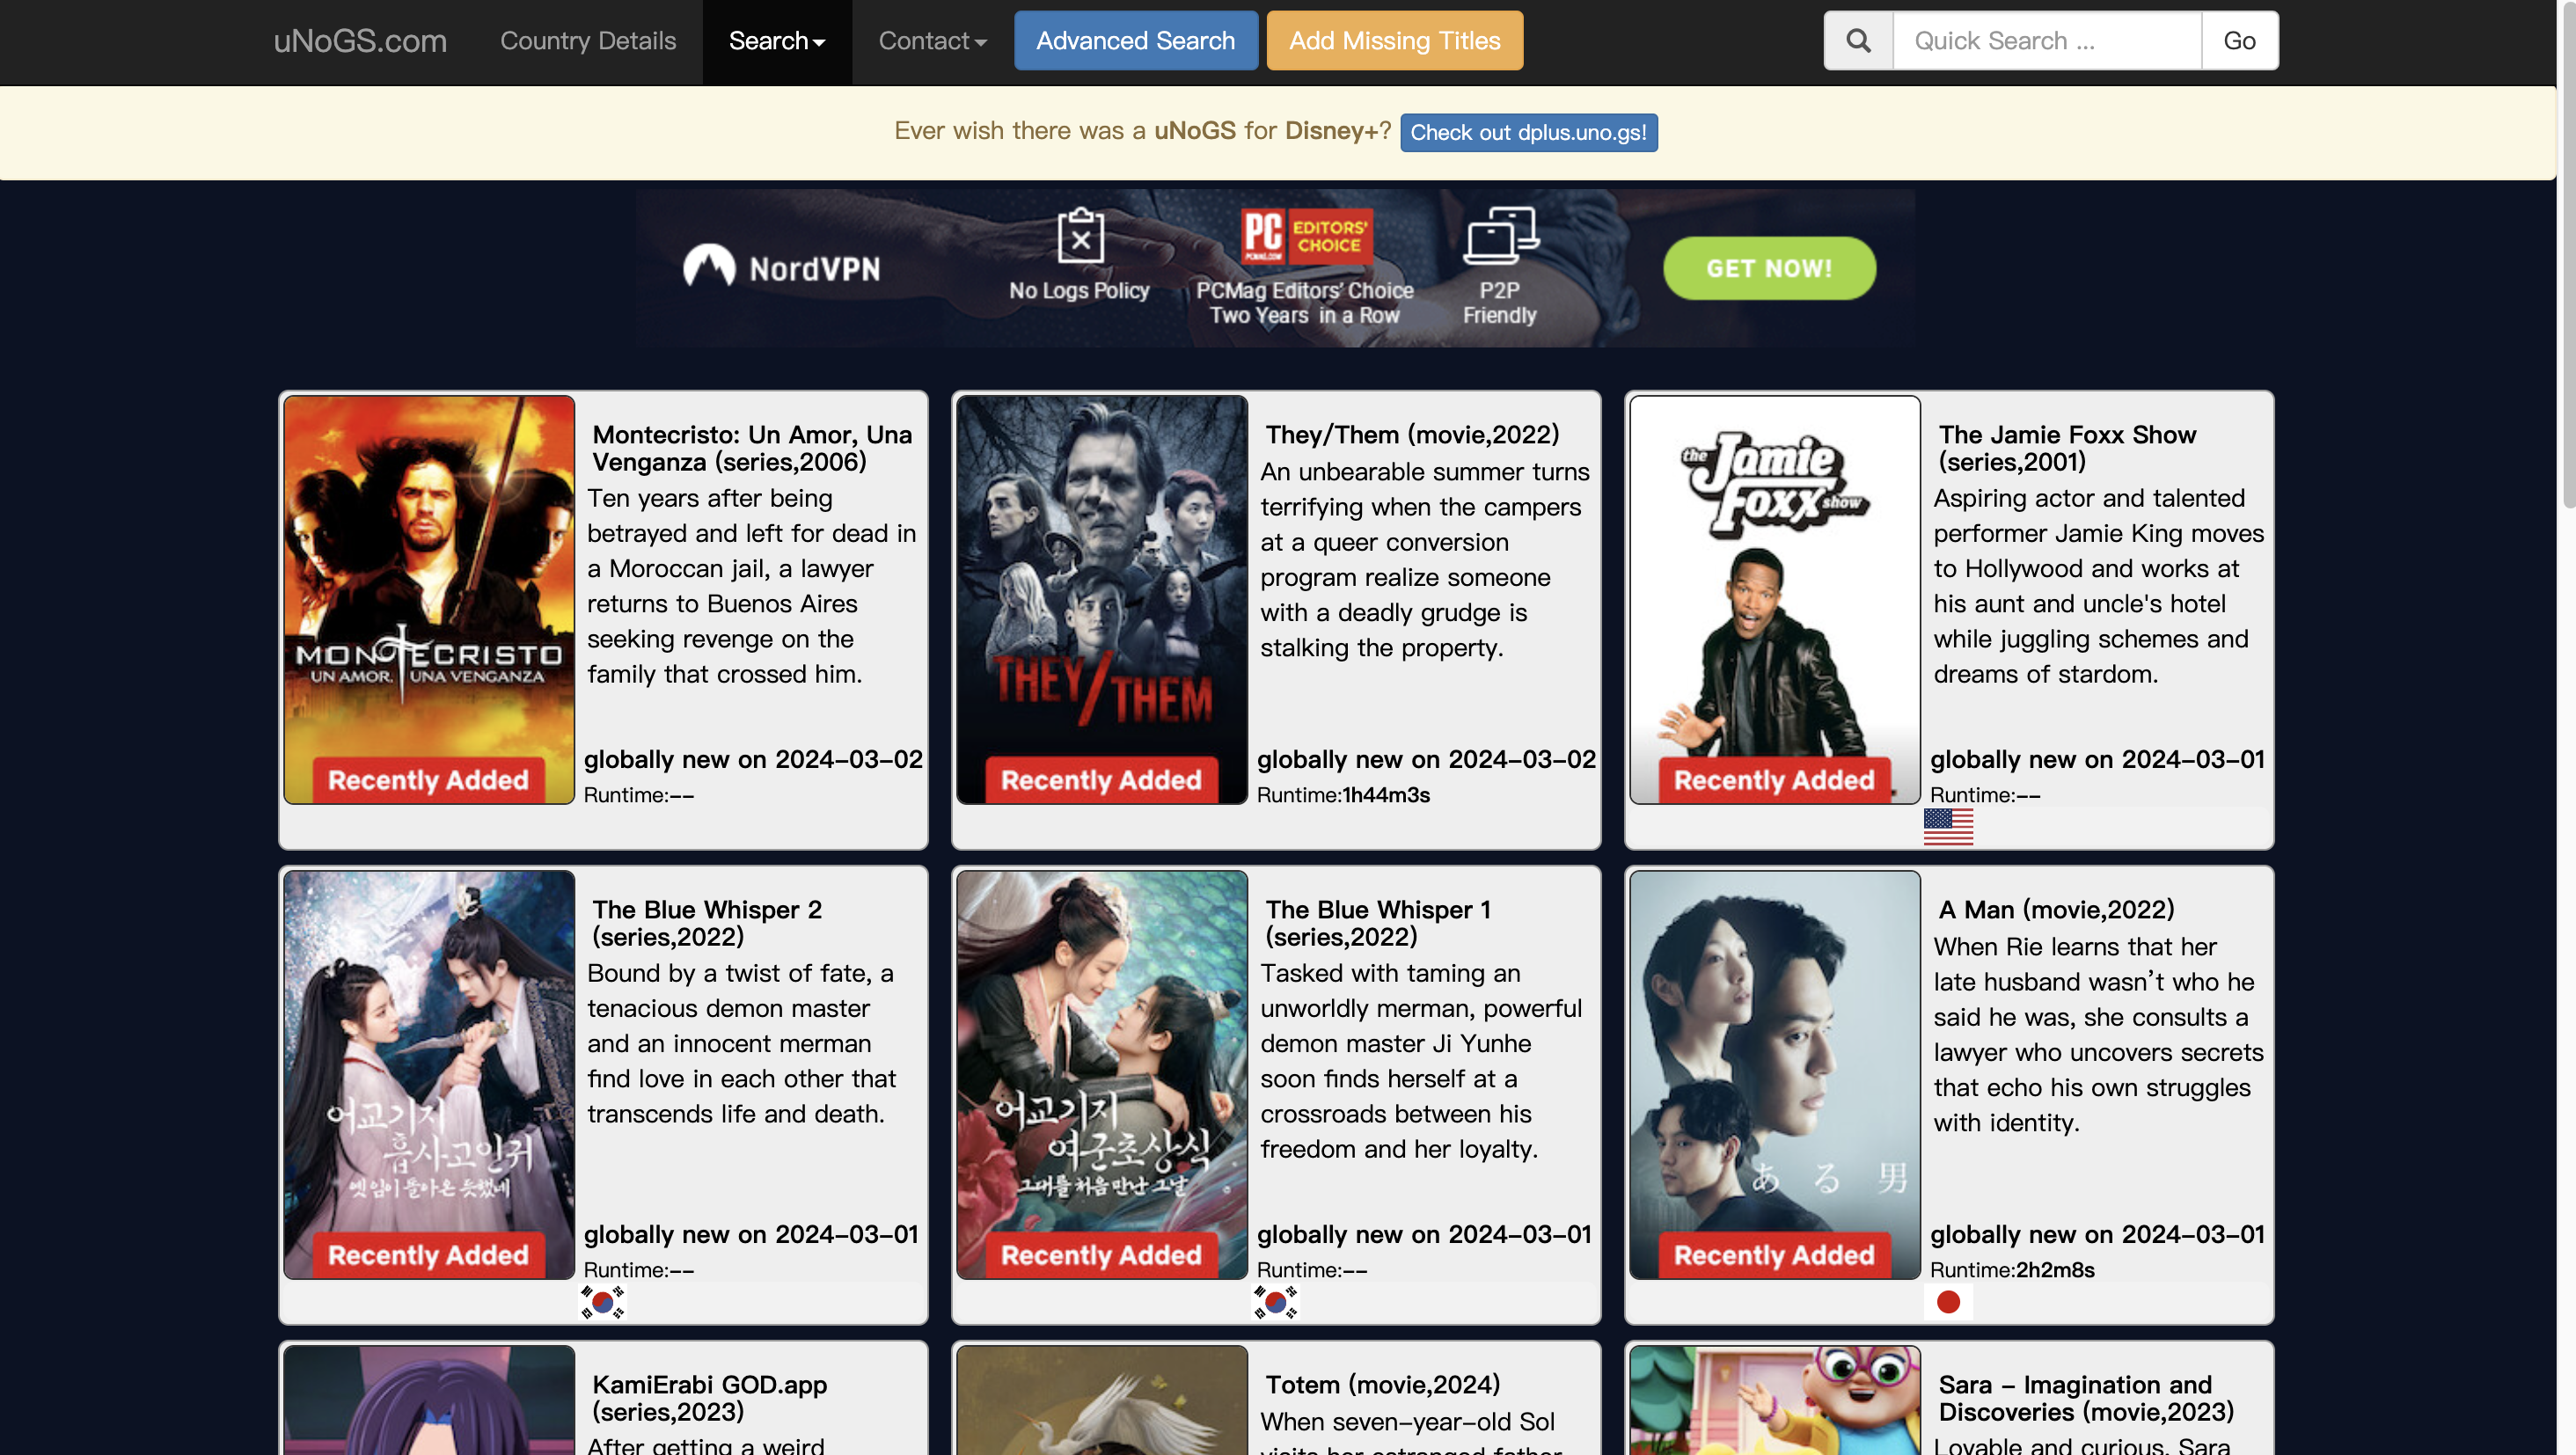
Task: Click the magnifying glass search icon
Action: click(1858, 41)
